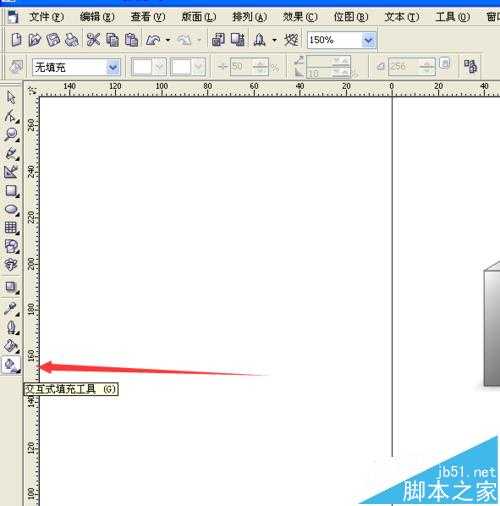Click the Cut scissors icon
This screenshot has width=500, height=506.
93,40
